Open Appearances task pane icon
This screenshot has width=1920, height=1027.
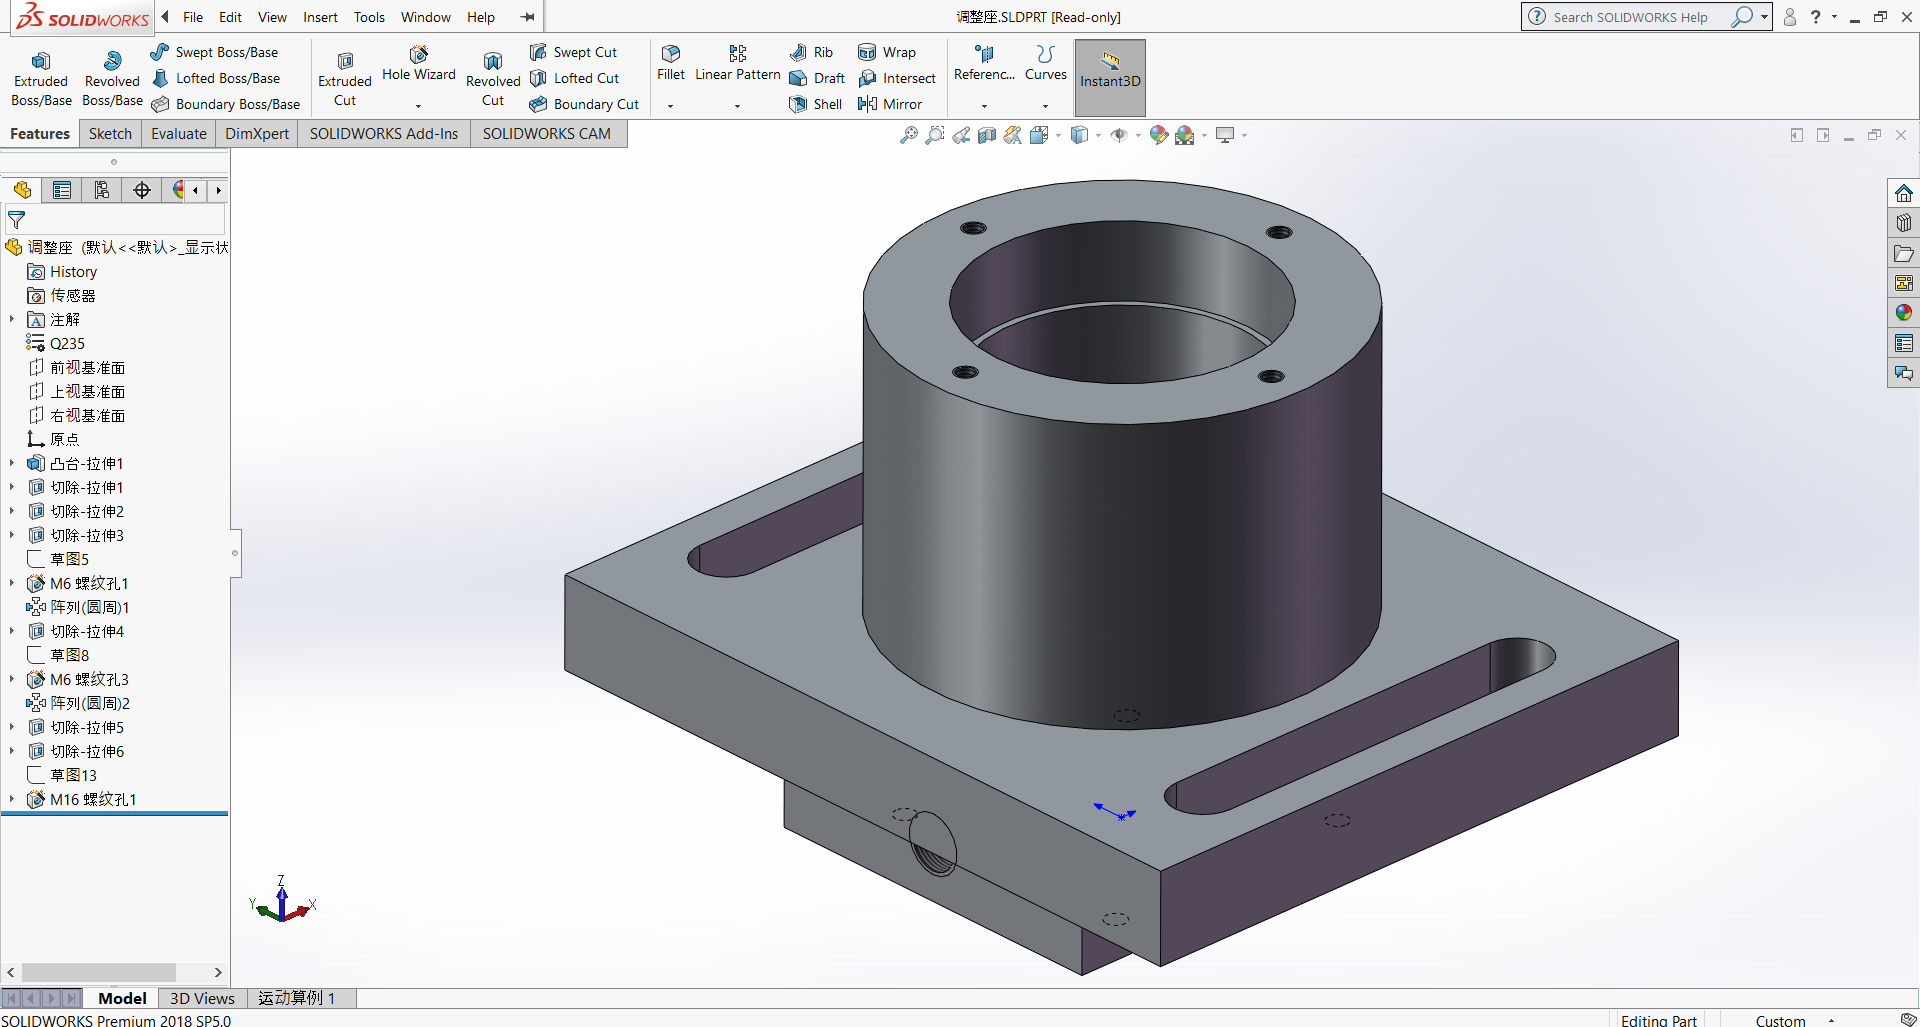click(x=1904, y=313)
